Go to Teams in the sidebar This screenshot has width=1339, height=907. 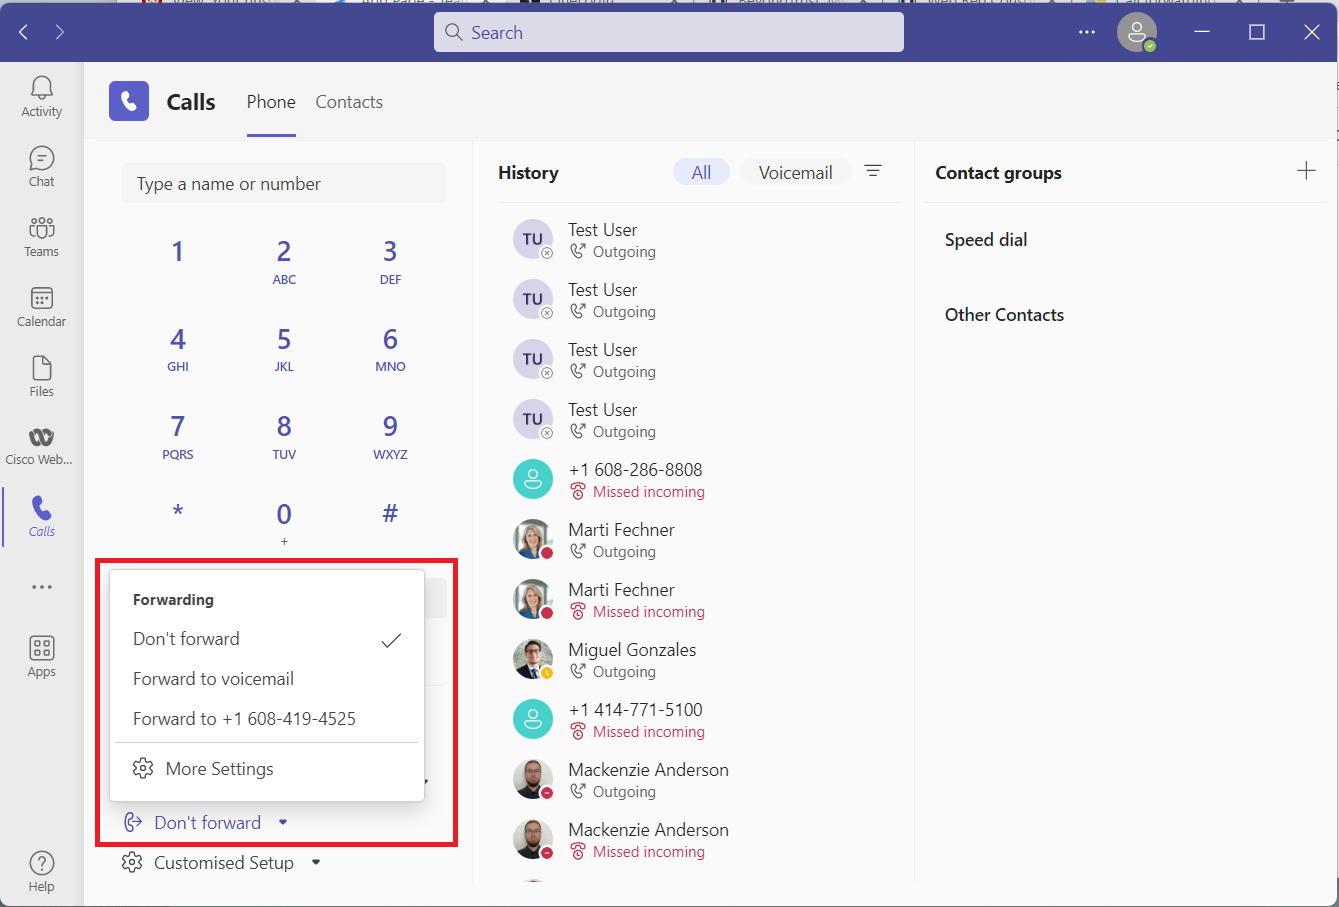click(41, 237)
